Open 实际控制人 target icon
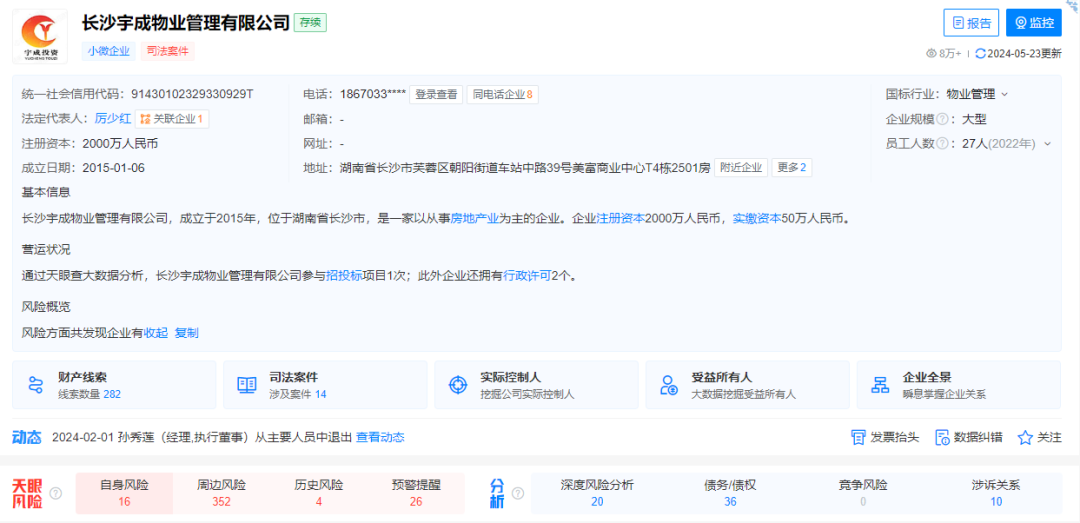 [x=457, y=385]
